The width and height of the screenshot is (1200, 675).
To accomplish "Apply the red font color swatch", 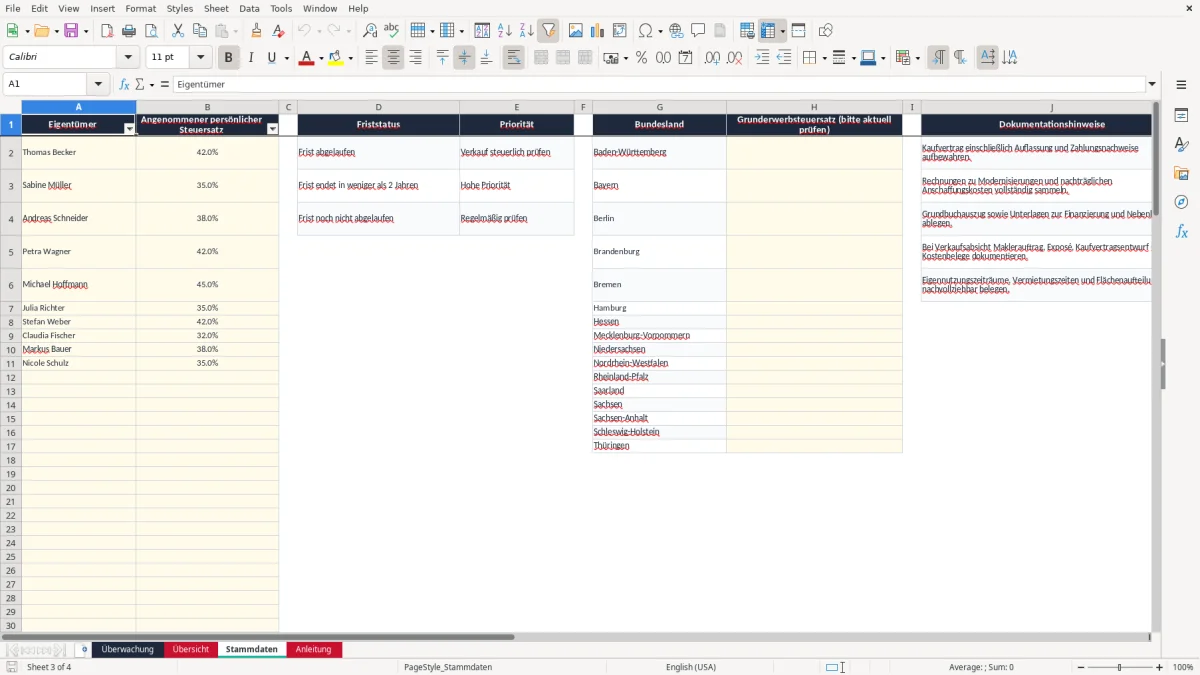I will 306,58.
